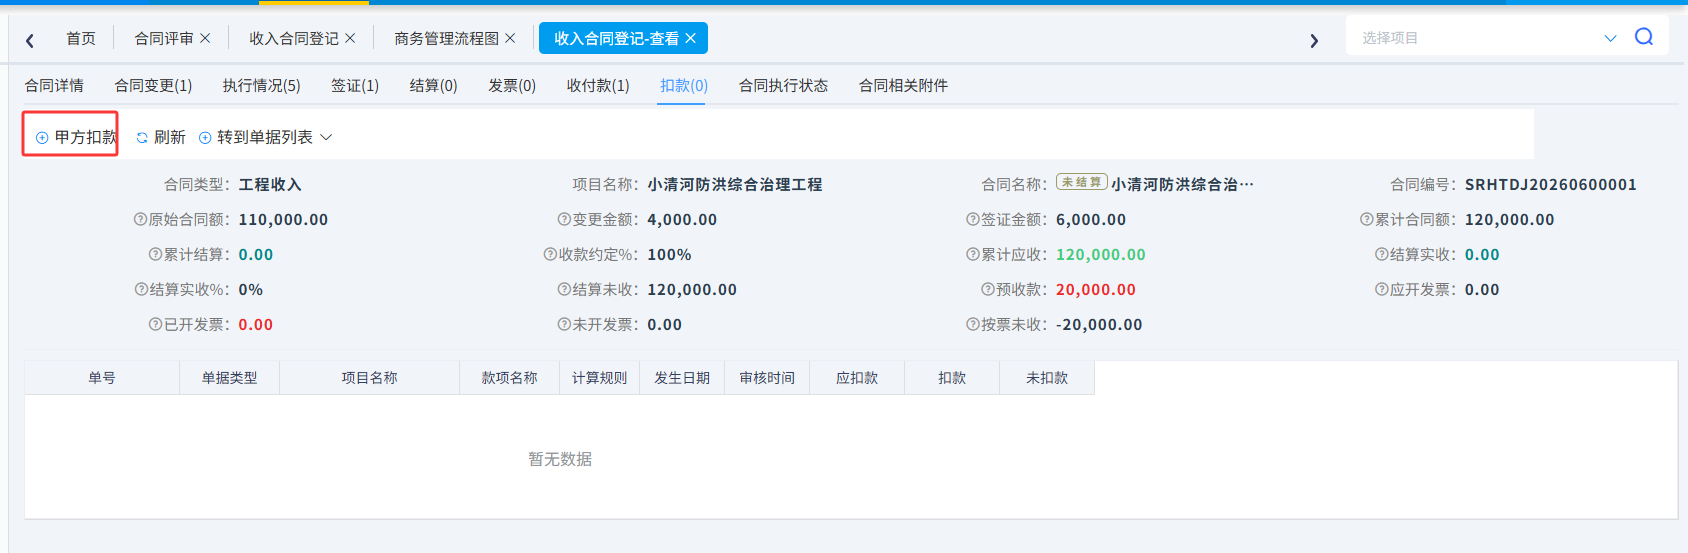
Task: Click help icon beside 累计合同额
Action: pyautogui.click(x=1367, y=219)
